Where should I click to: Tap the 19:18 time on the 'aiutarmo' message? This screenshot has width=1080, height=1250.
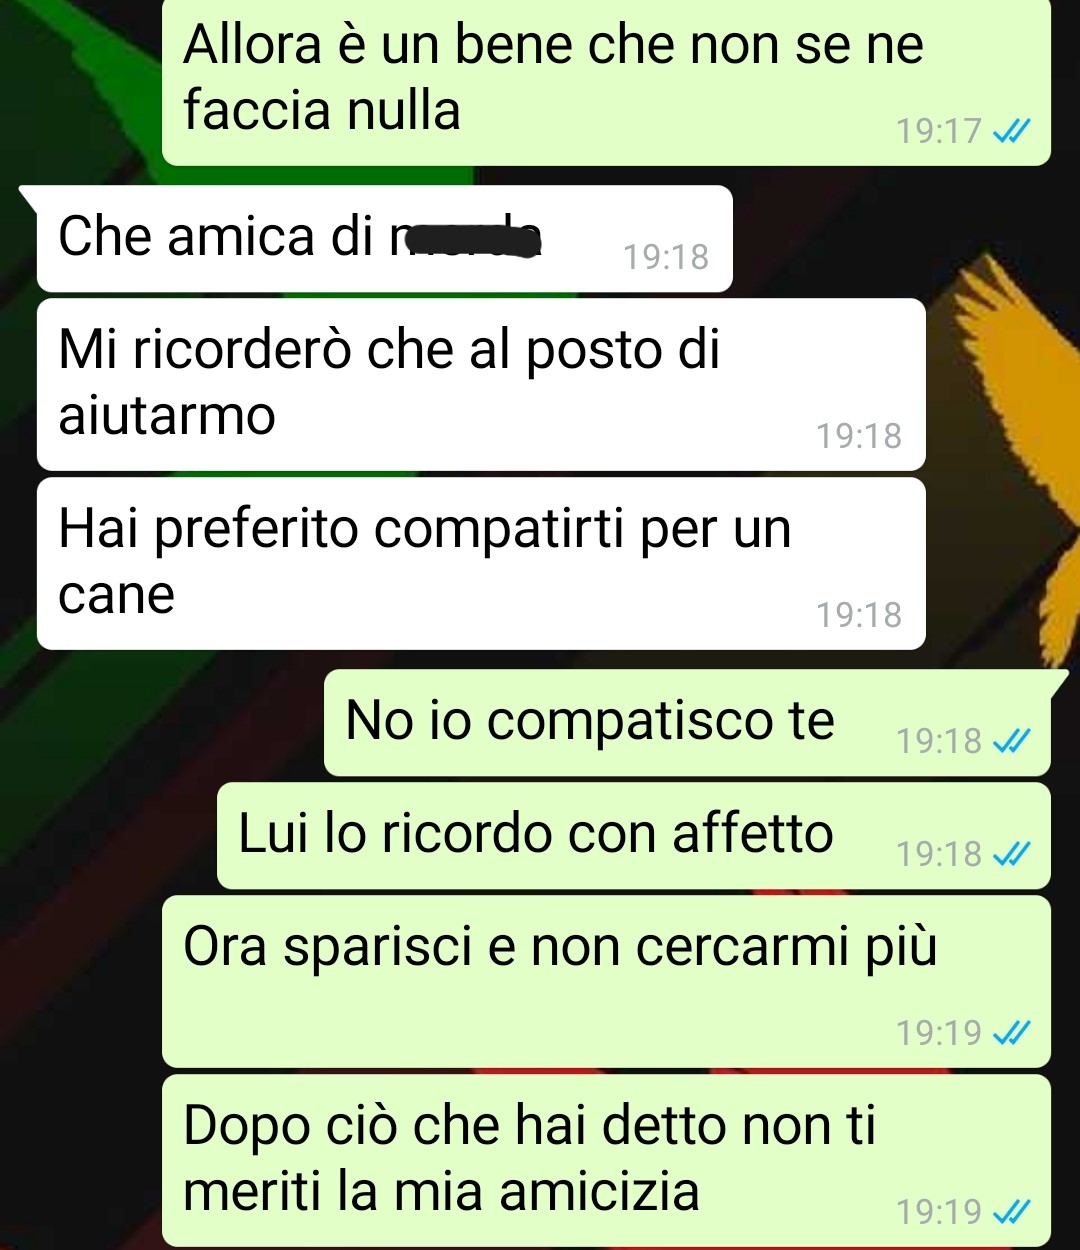click(859, 436)
